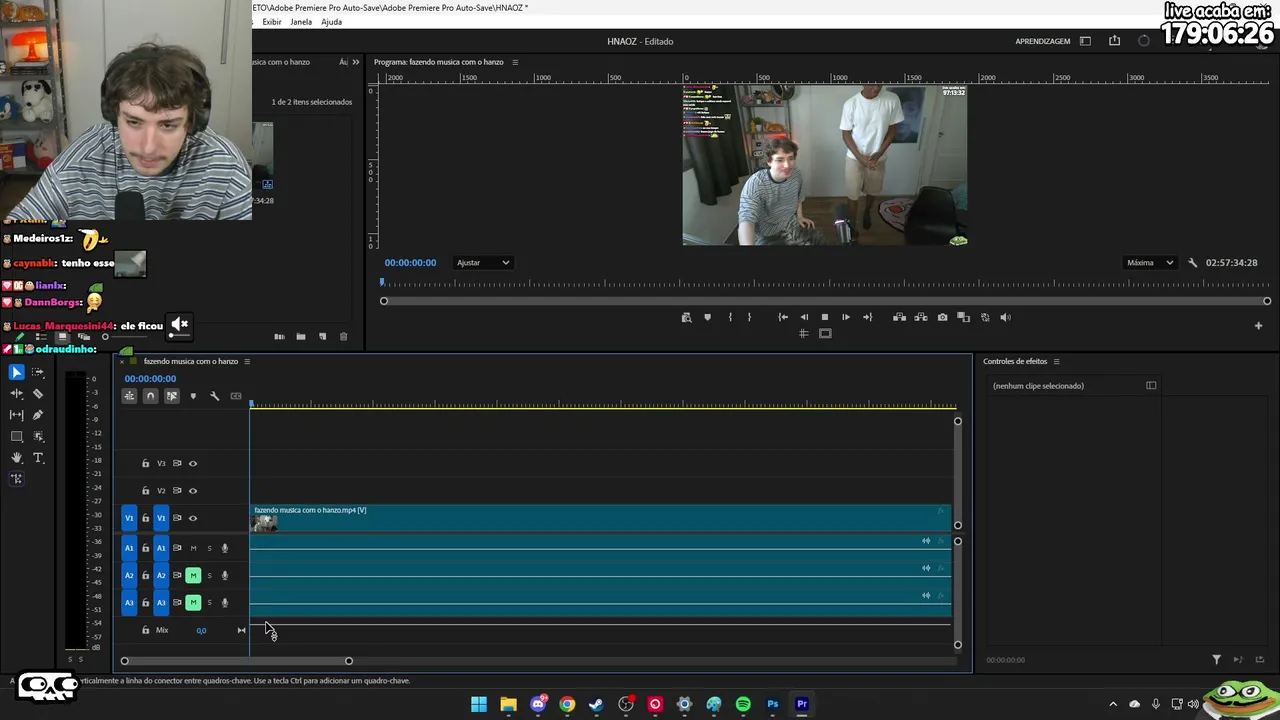Click the Lift button
Viewport: 1280px width, 720px height.
pos(899,317)
